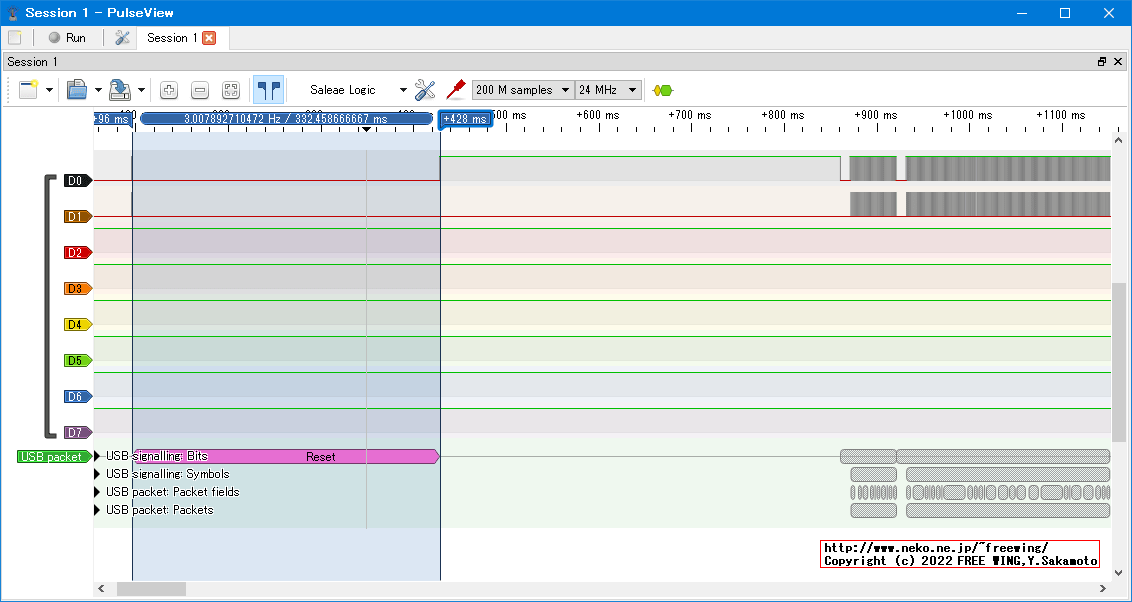1132x602 pixels.
Task: Click the zoom out icon
Action: pos(200,90)
